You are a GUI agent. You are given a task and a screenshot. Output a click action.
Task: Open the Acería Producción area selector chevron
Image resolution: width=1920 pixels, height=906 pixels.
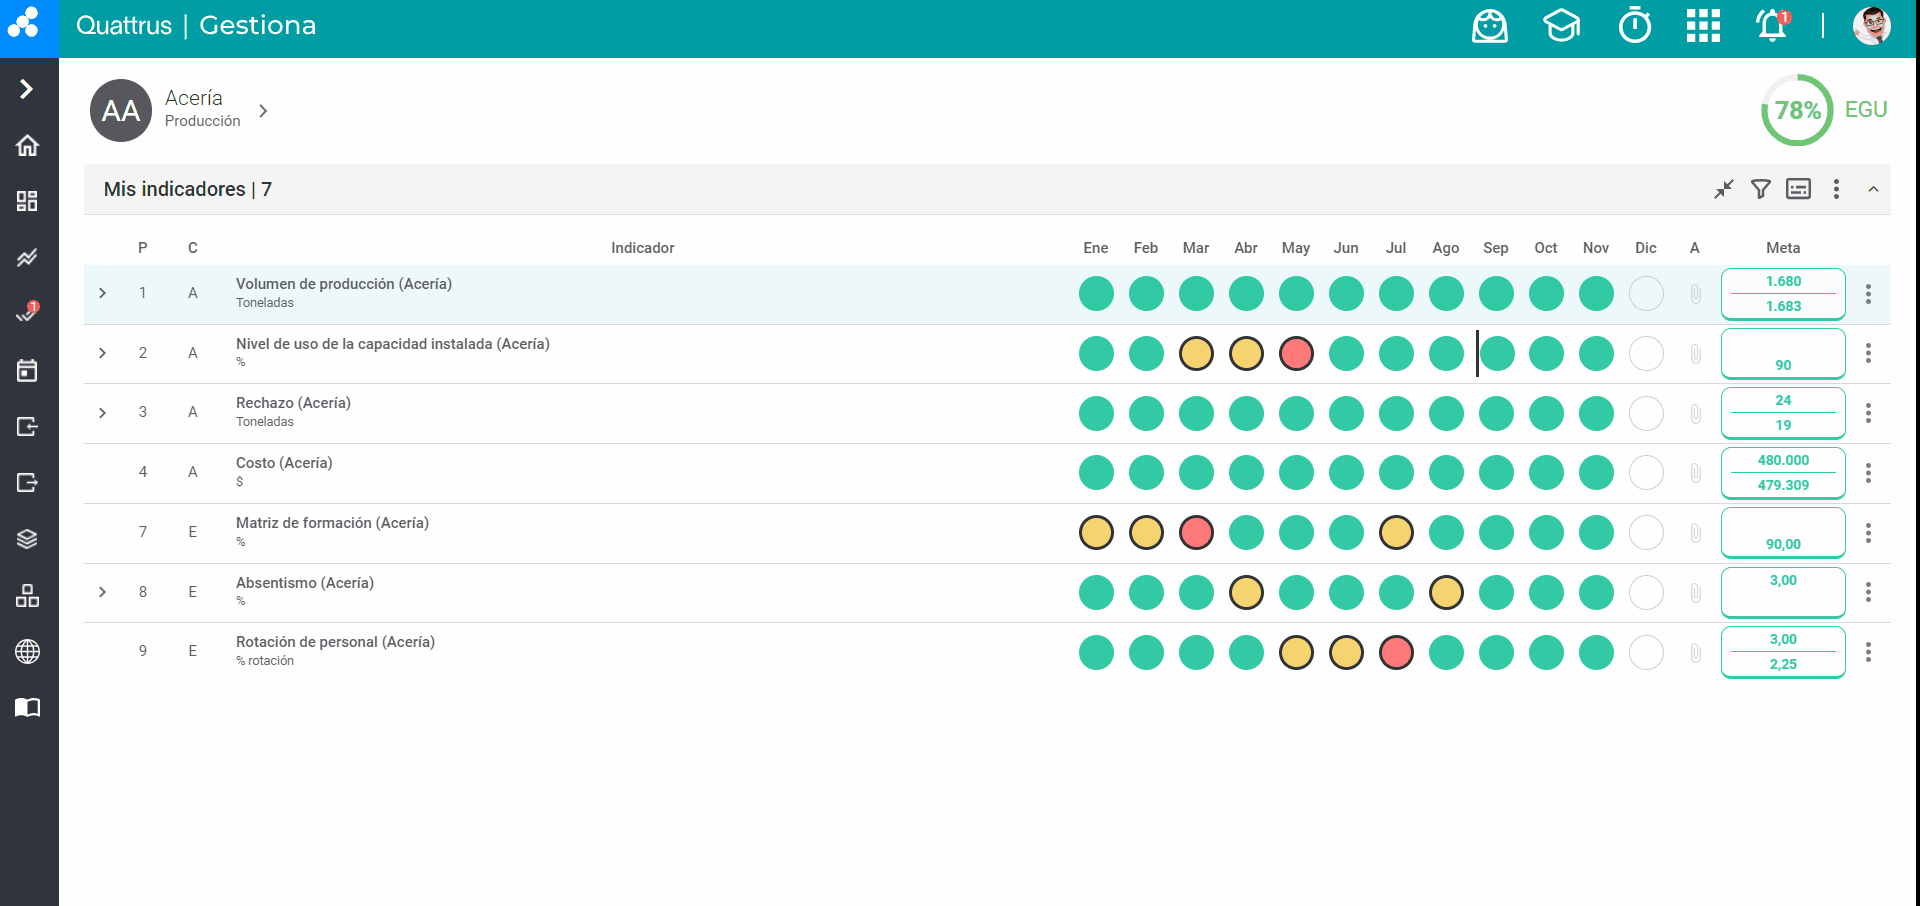coord(263,111)
